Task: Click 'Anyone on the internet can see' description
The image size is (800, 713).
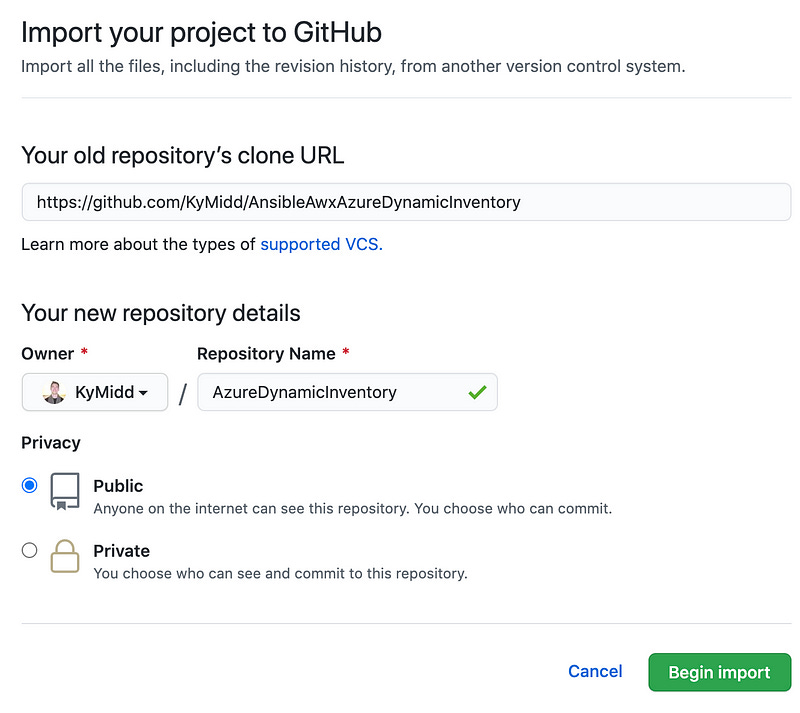Action: point(353,509)
